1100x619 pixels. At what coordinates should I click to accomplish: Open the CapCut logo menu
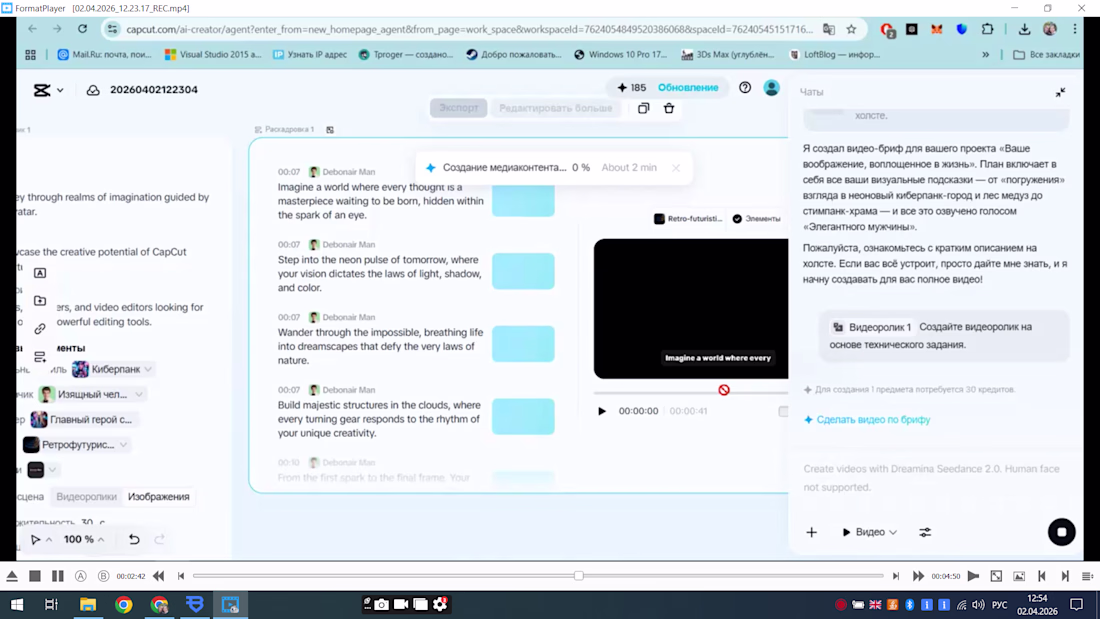pyautogui.click(x=48, y=90)
